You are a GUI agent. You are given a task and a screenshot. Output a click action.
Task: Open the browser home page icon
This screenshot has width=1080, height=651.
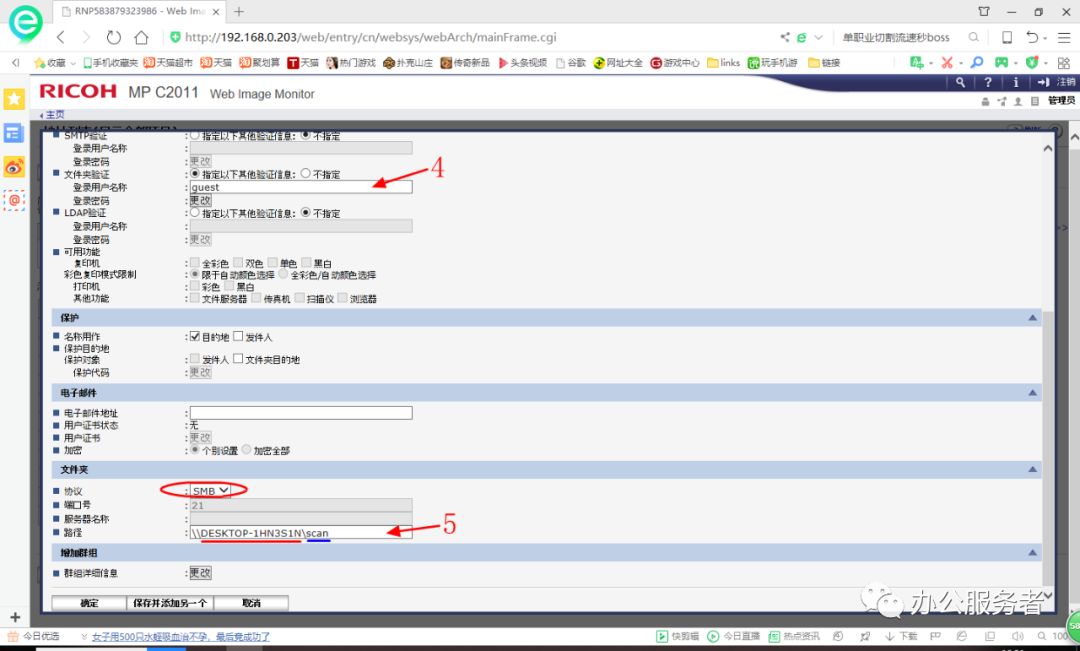pos(141,37)
